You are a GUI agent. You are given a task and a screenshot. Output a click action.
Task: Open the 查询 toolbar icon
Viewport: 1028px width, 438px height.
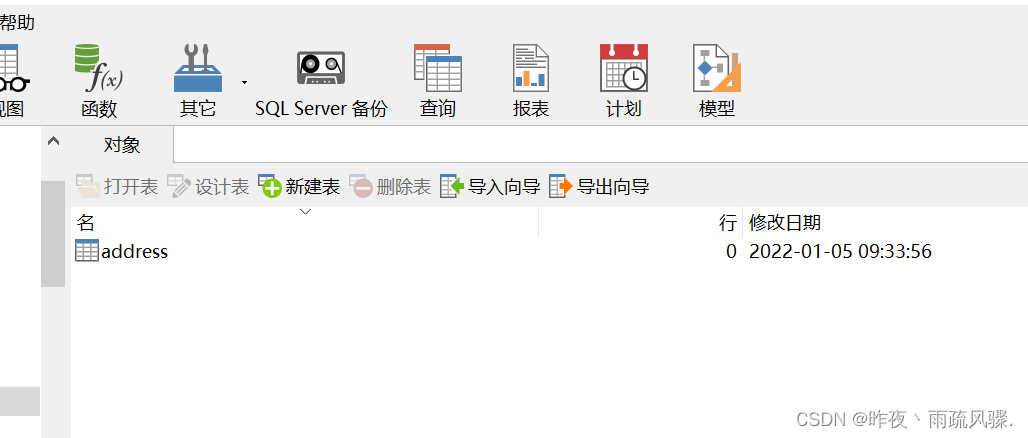(438, 81)
